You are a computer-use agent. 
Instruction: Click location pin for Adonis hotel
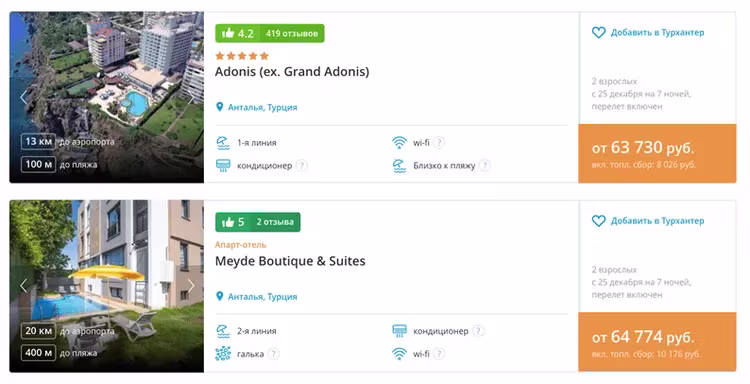pos(220,107)
